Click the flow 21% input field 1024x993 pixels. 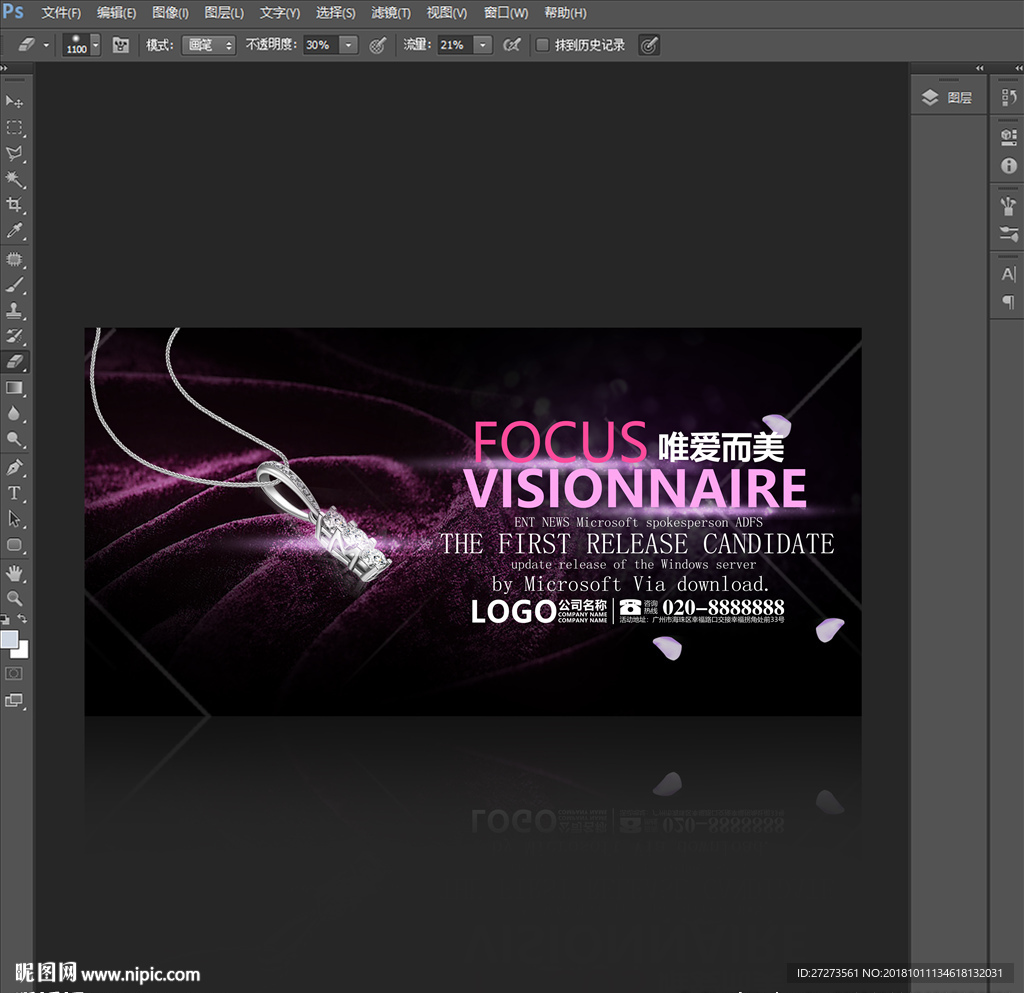(453, 45)
